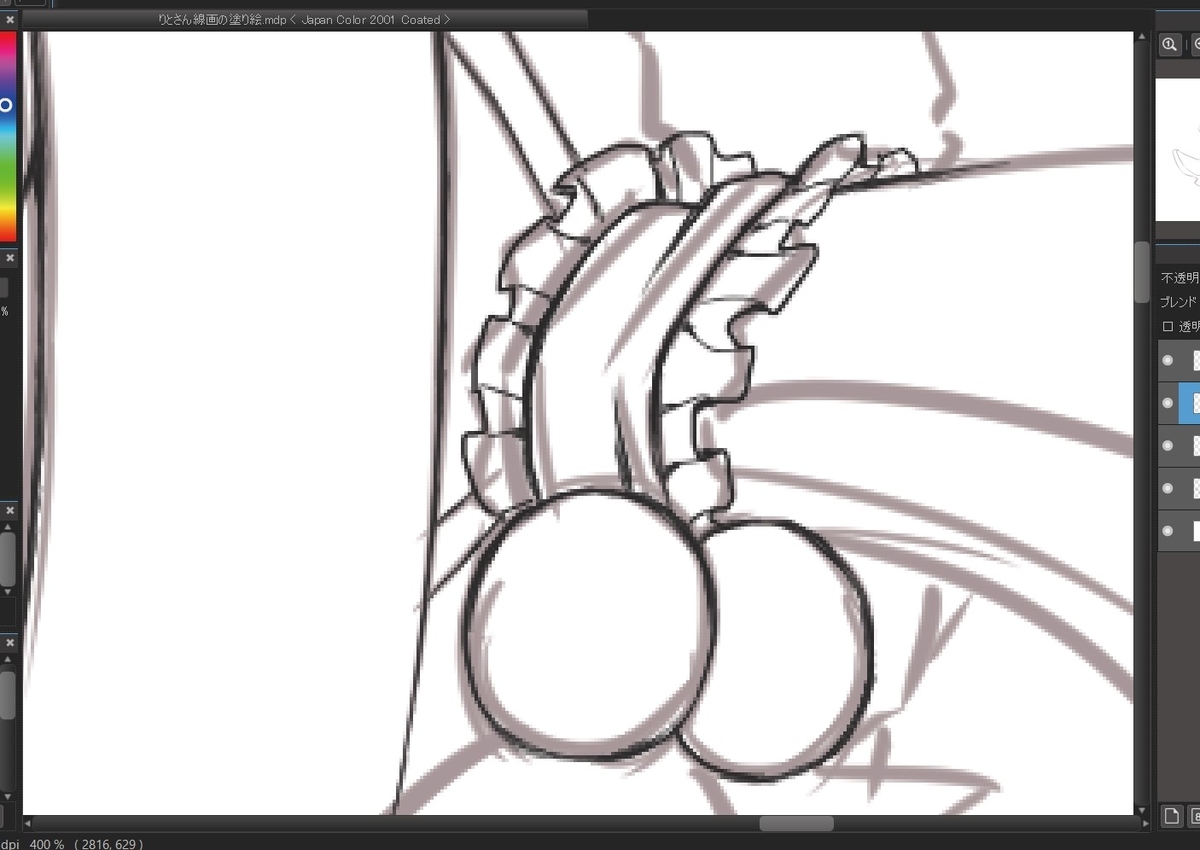The width and height of the screenshot is (1200, 850).
Task: Enable the 透明 protect checkbox
Action: coord(1167,326)
